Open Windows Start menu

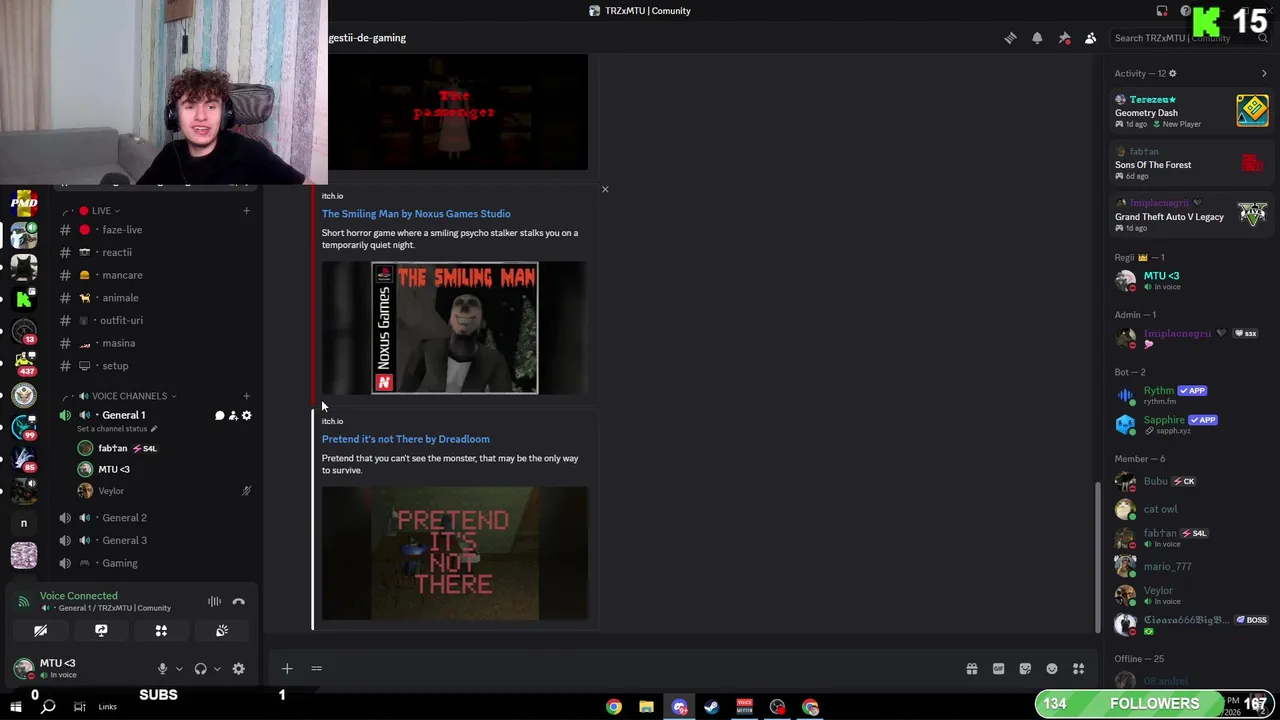(x=16, y=707)
